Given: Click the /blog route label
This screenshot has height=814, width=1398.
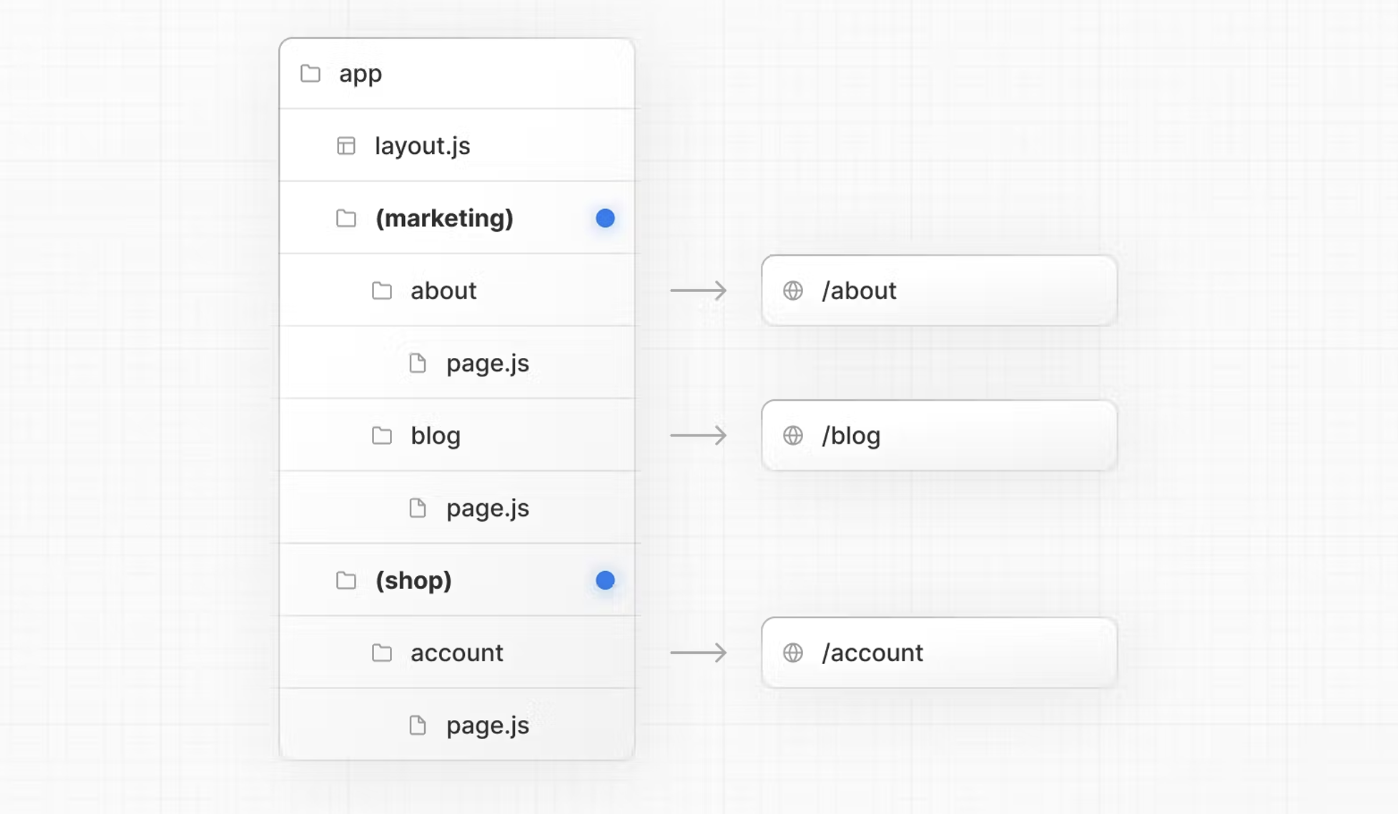Looking at the screenshot, I should [x=851, y=436].
